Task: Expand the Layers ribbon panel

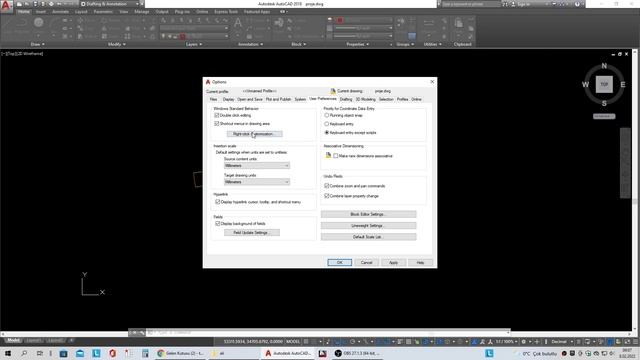Action: [194, 44]
